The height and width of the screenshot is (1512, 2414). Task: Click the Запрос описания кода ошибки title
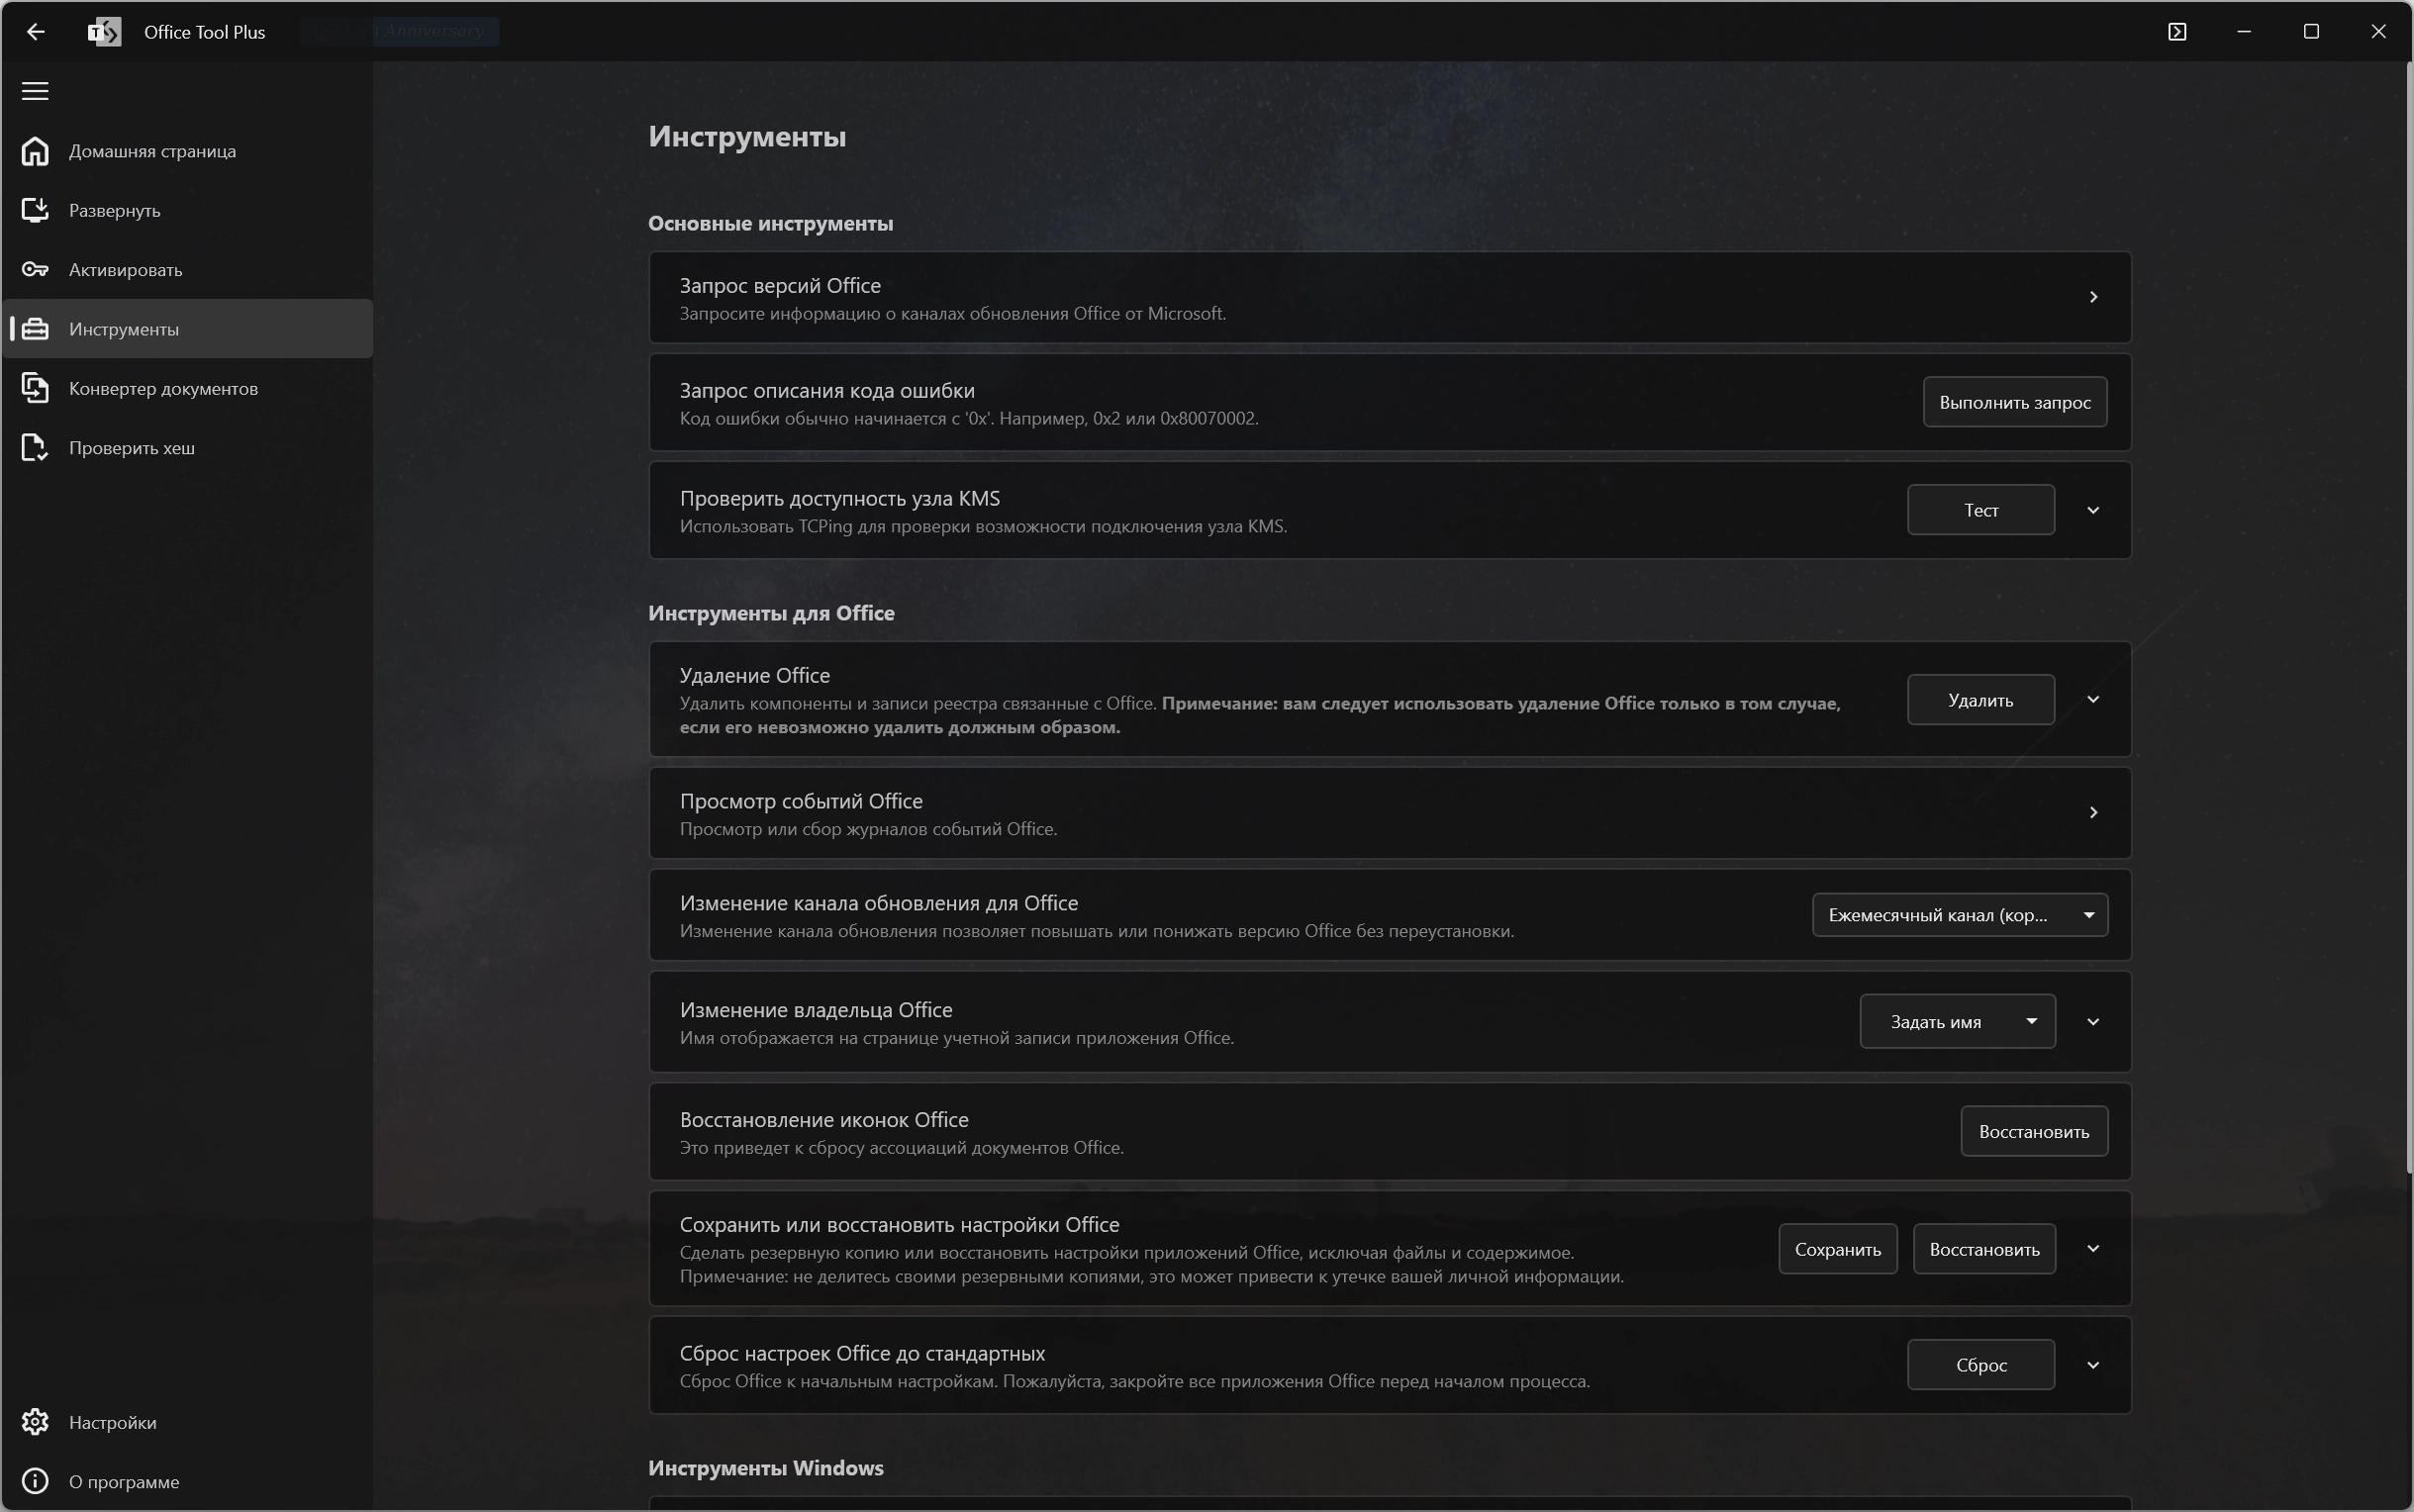tap(827, 390)
